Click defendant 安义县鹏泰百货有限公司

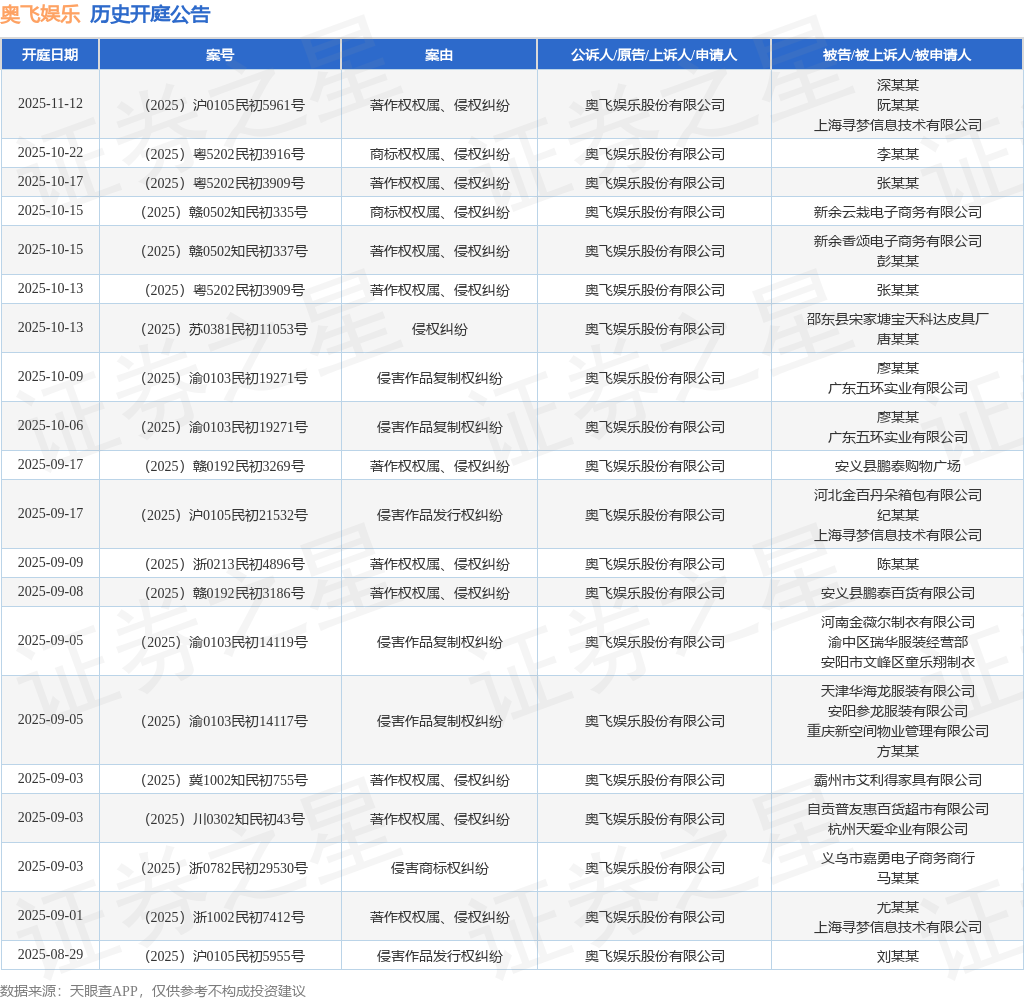tap(897, 593)
